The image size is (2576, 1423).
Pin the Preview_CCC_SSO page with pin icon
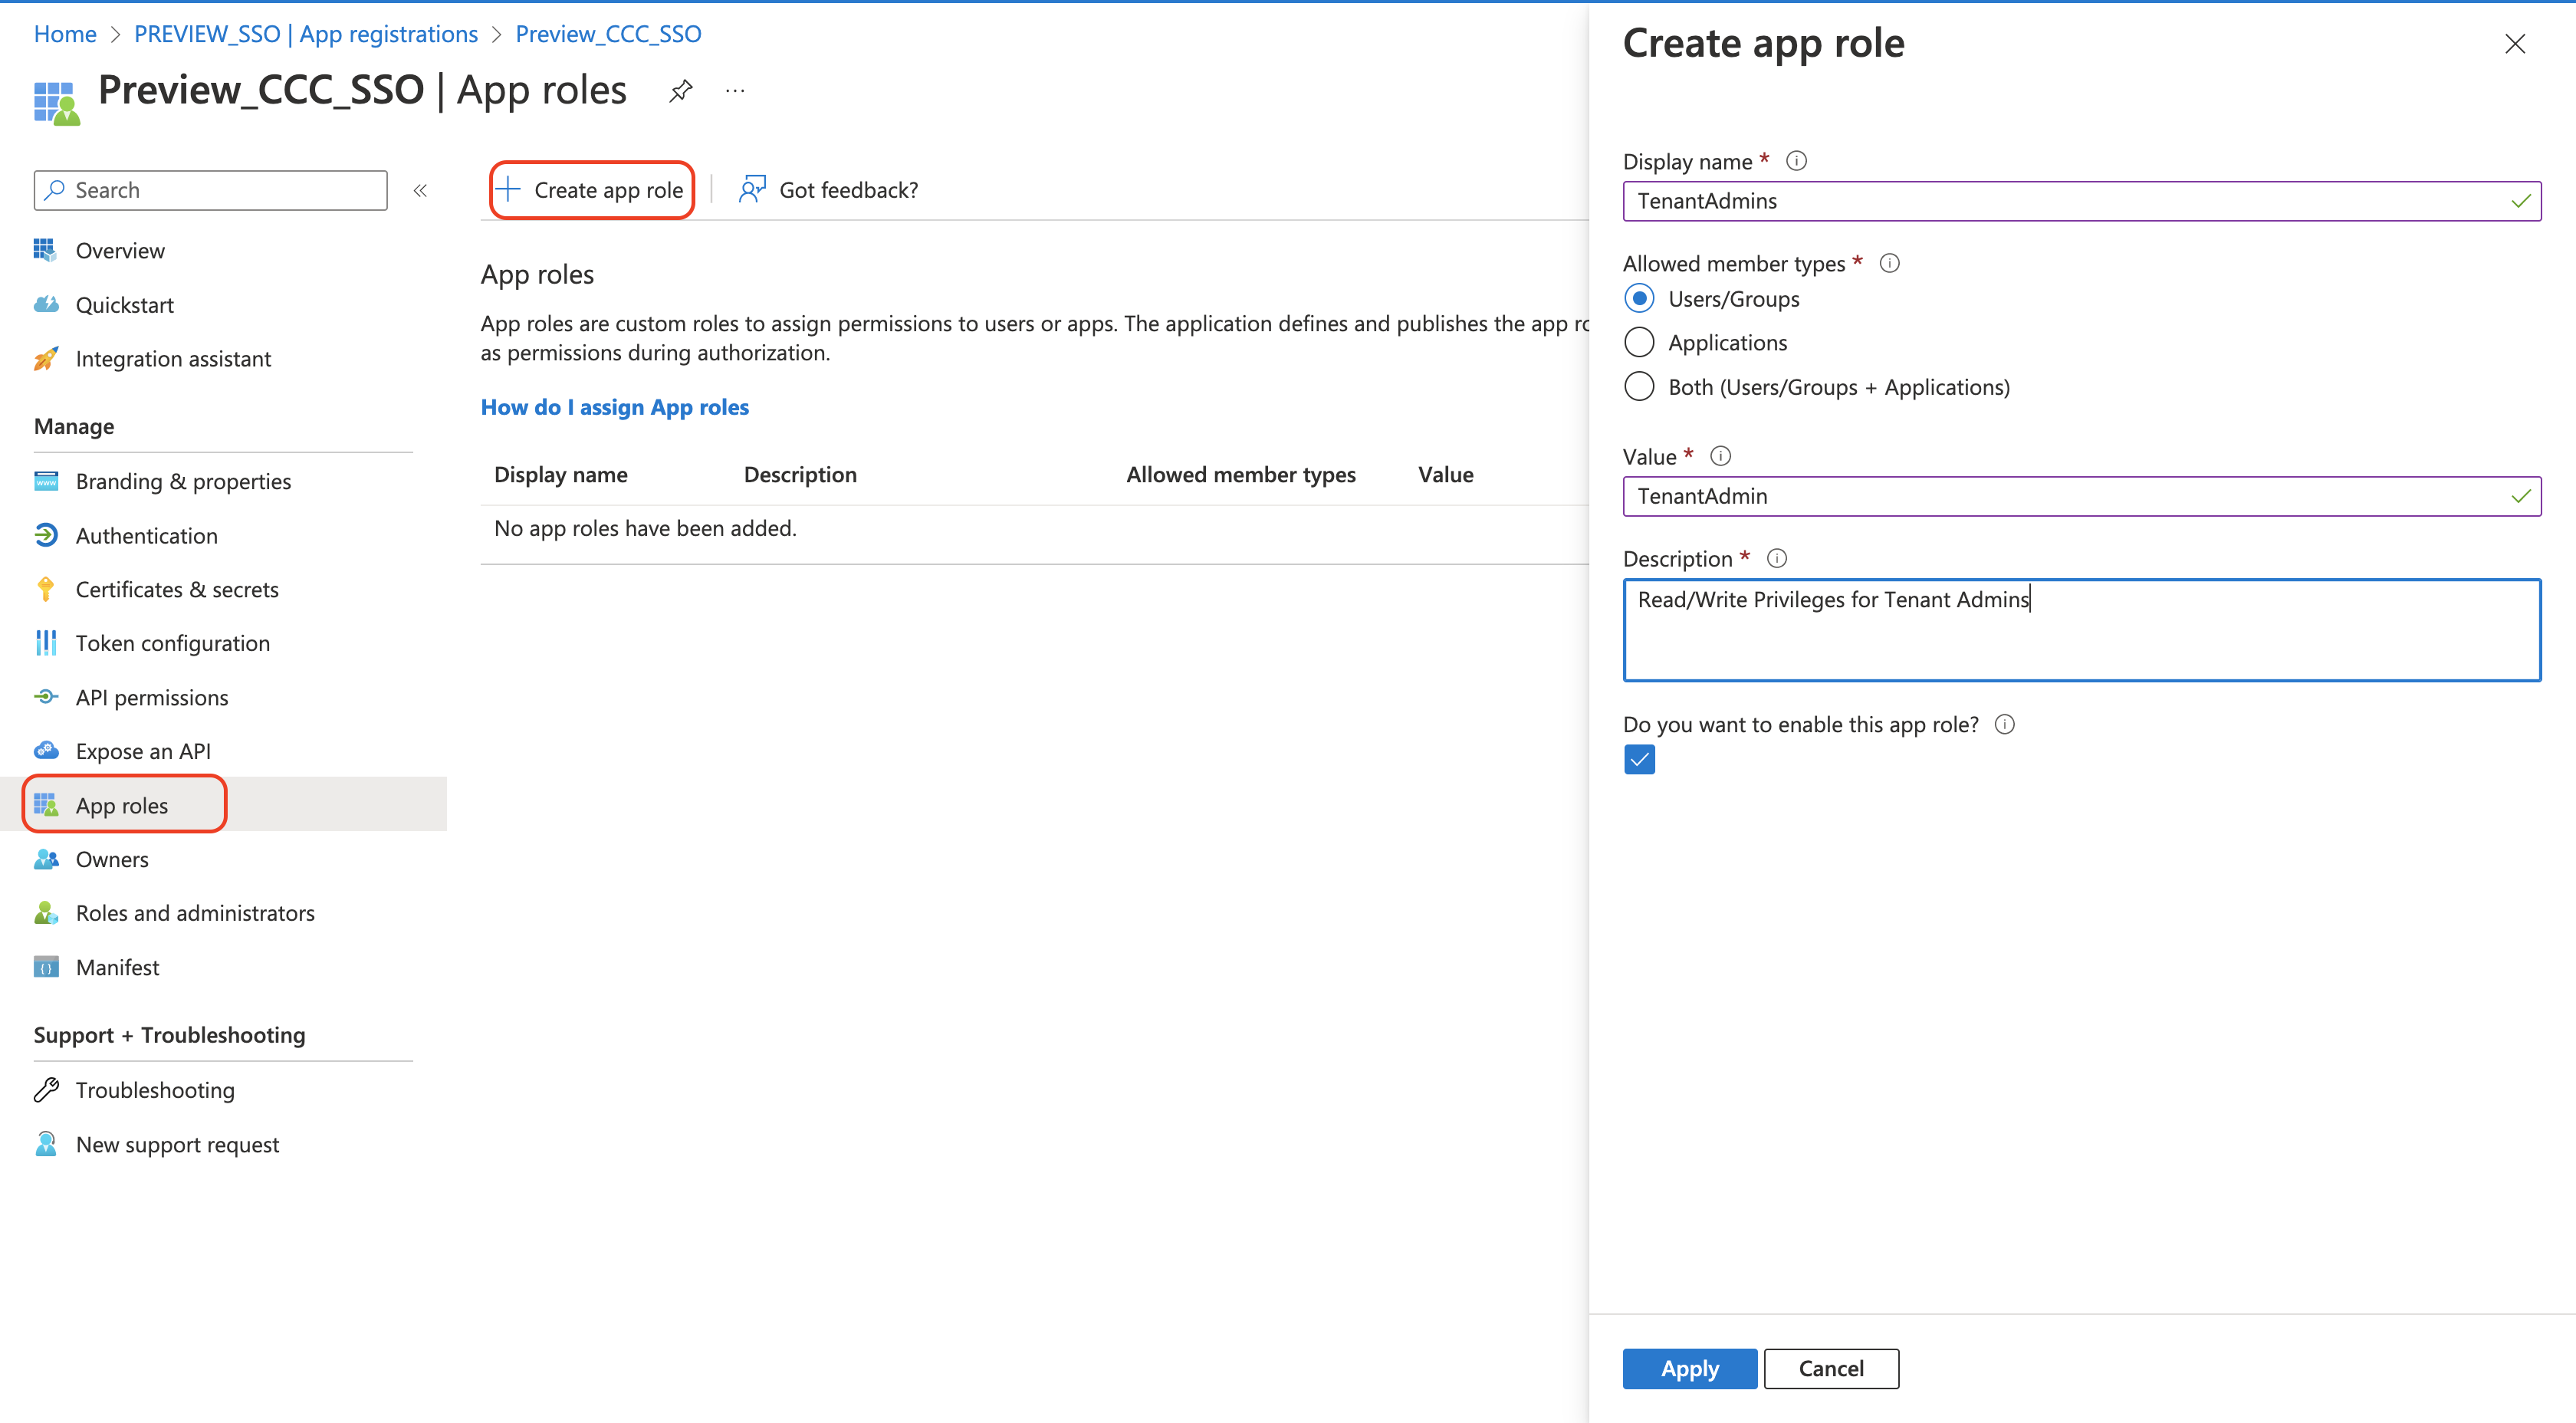[680, 91]
